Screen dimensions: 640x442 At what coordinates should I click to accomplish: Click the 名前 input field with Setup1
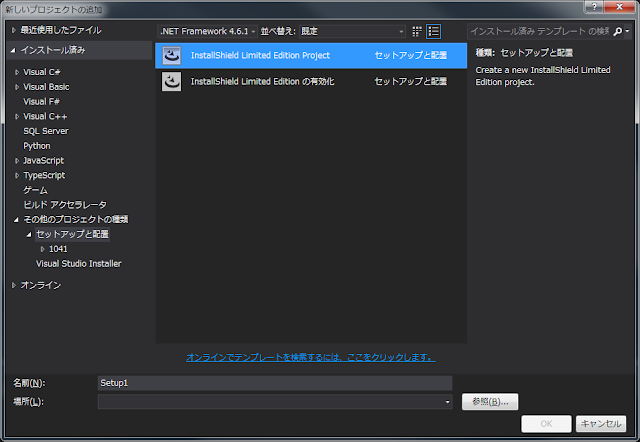tap(275, 383)
